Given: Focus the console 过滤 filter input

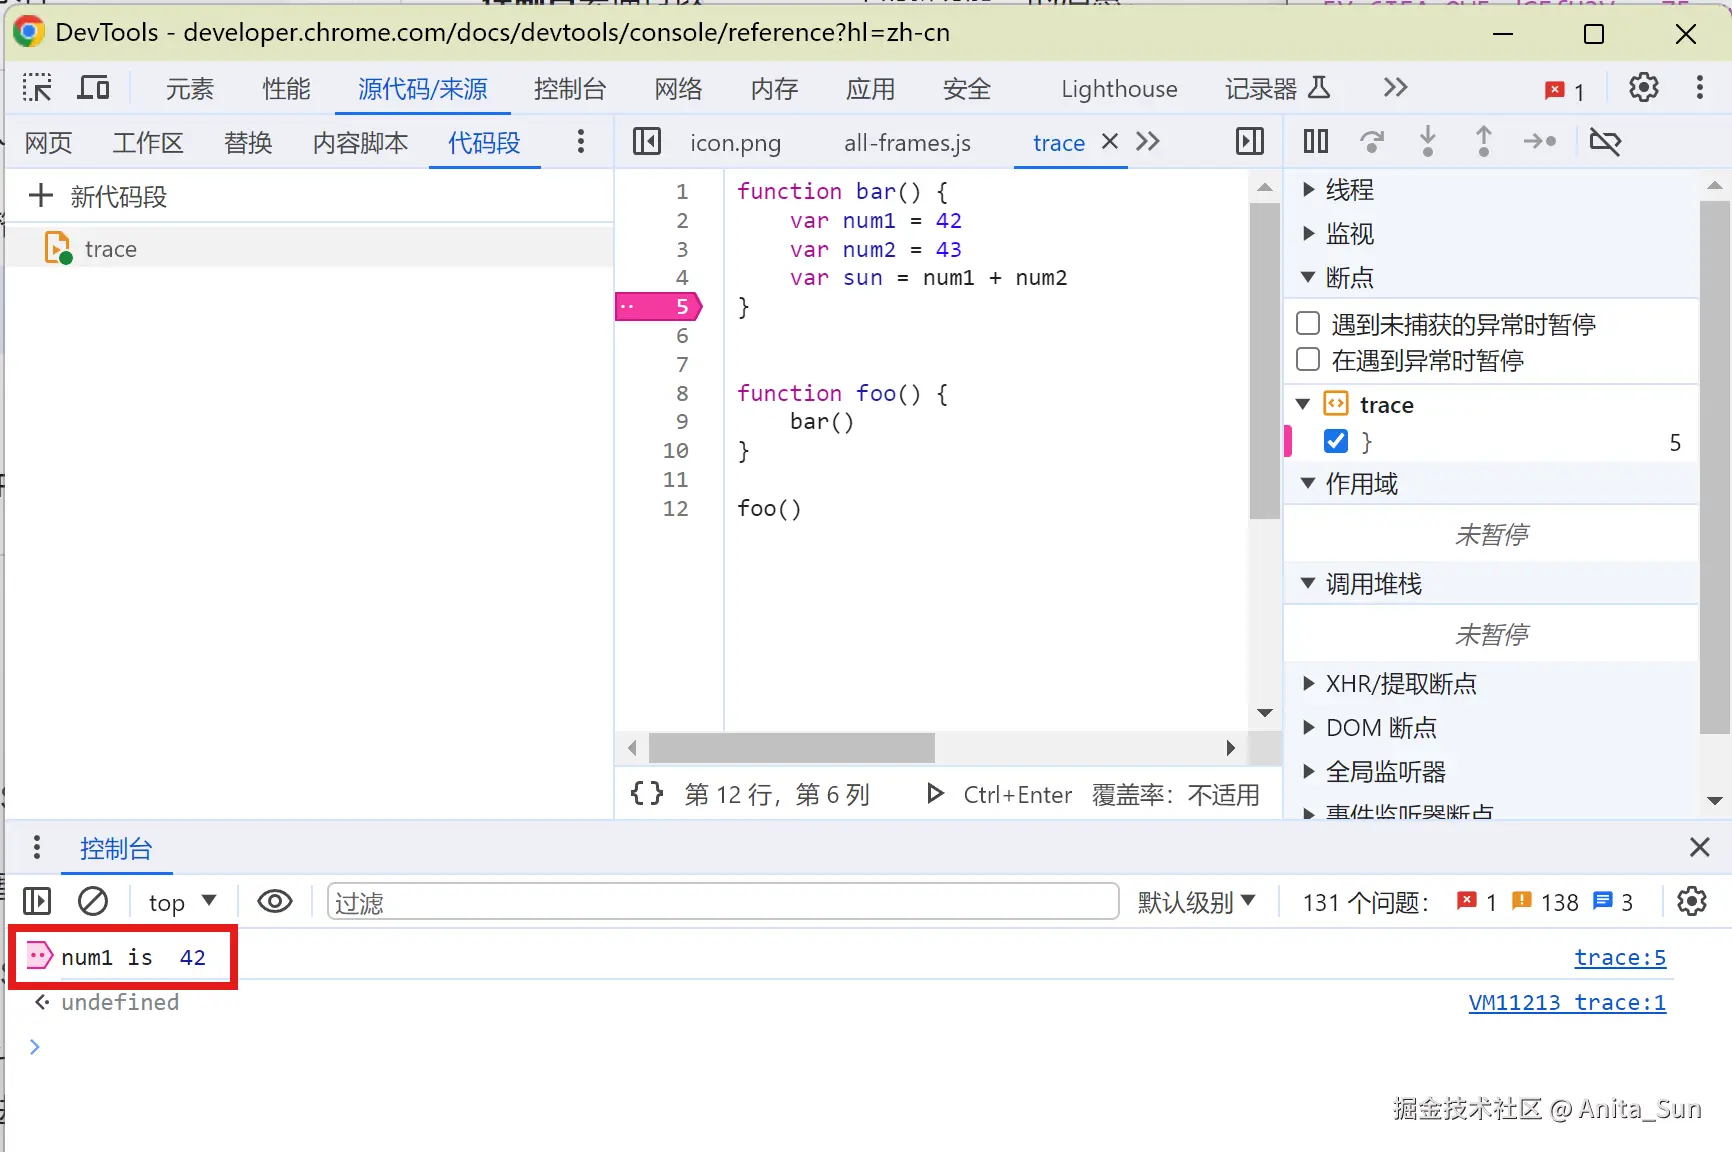Looking at the screenshot, I should 722,902.
